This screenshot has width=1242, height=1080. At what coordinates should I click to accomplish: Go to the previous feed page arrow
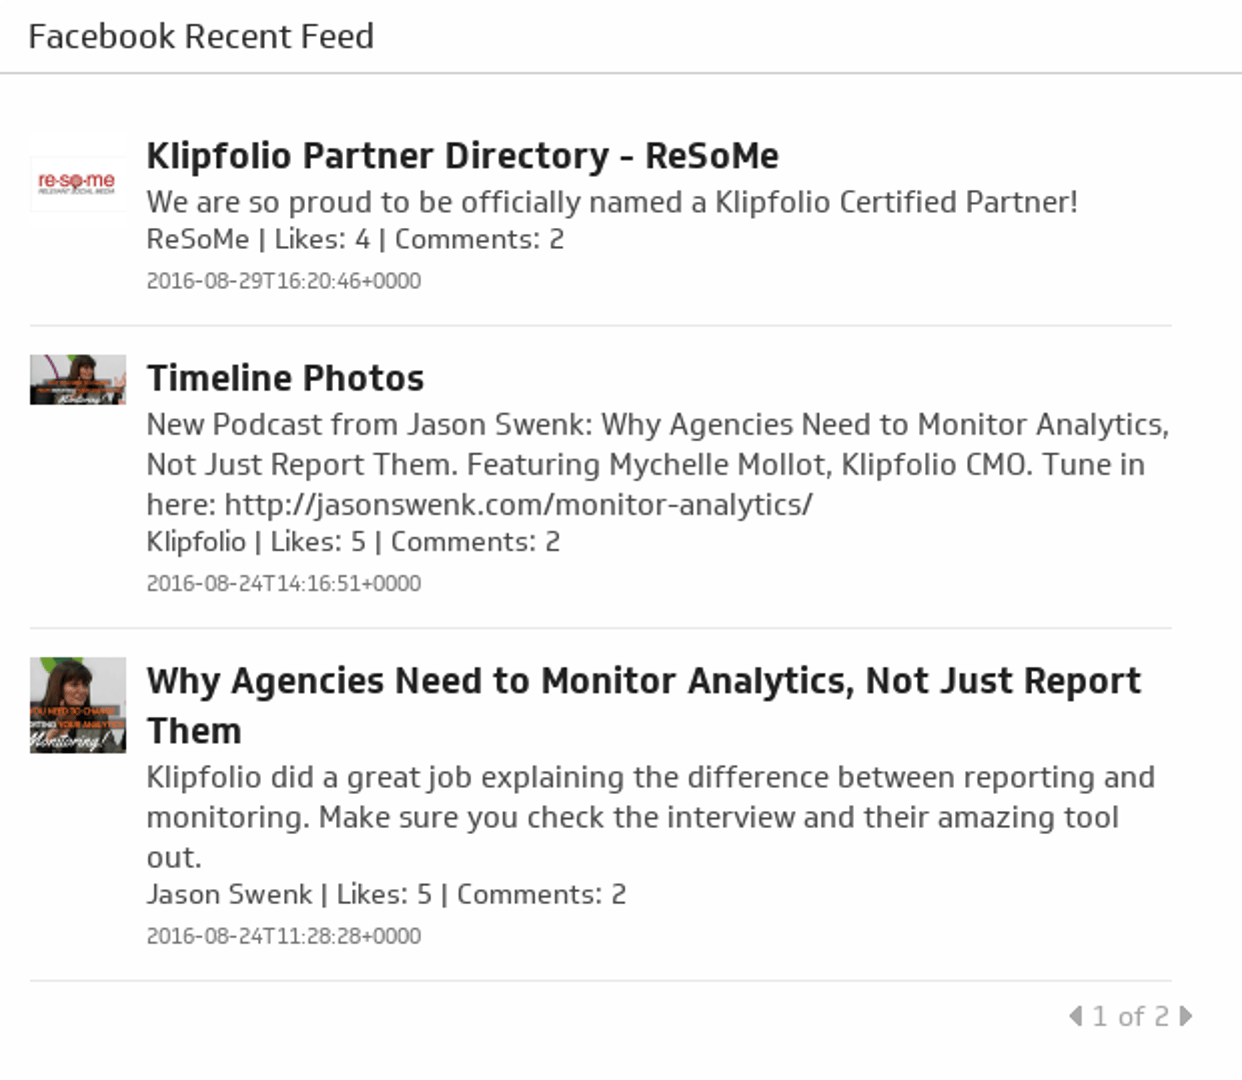click(x=1075, y=1016)
